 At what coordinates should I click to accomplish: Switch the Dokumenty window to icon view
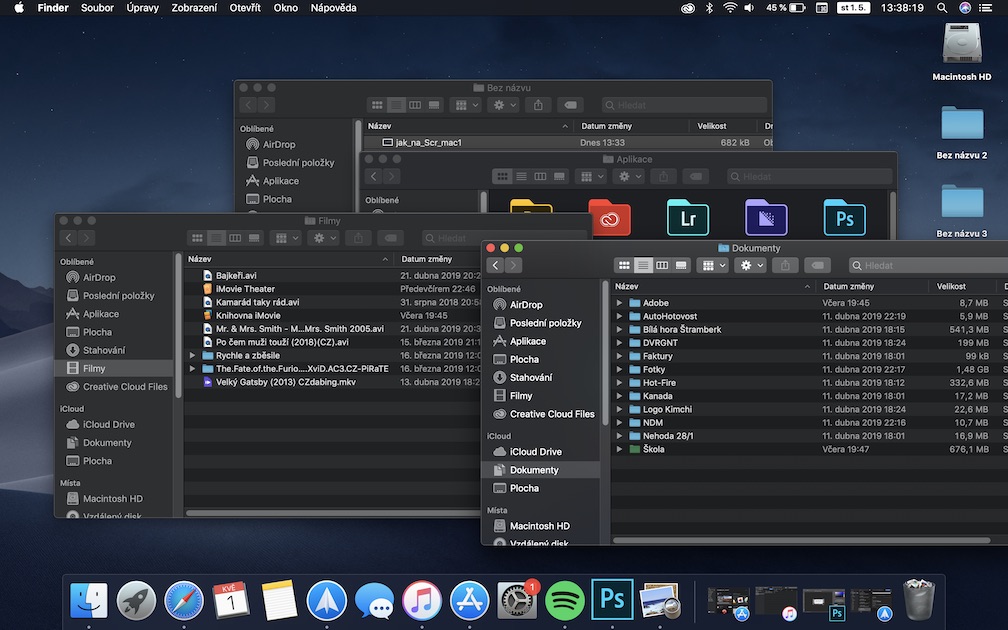tap(625, 266)
